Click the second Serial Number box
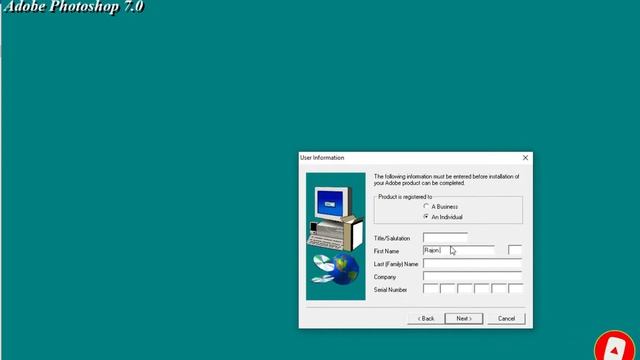Image resolution: width=640 pixels, height=360 pixels. pyautogui.click(x=448, y=289)
